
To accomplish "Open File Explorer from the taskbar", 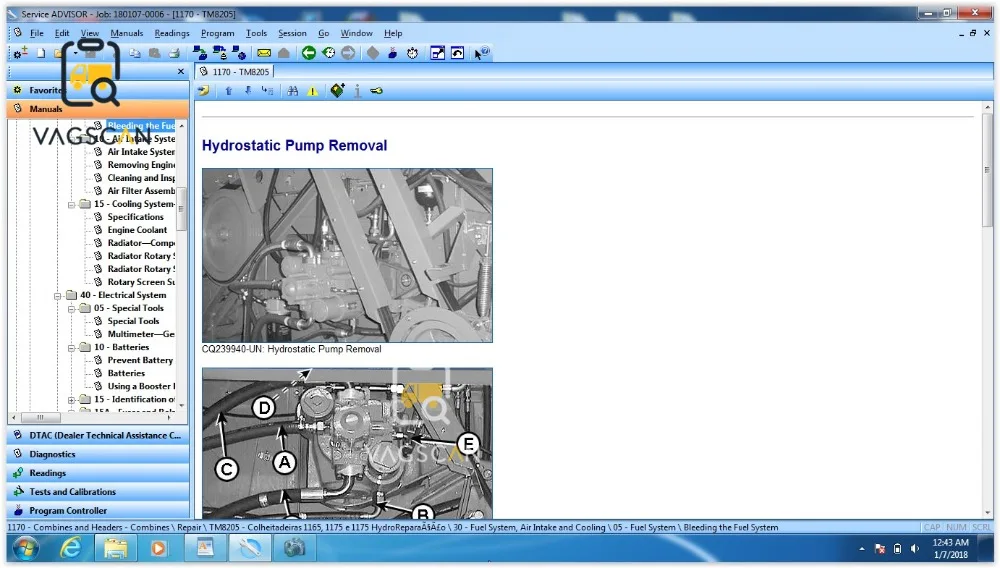I will tap(115, 548).
